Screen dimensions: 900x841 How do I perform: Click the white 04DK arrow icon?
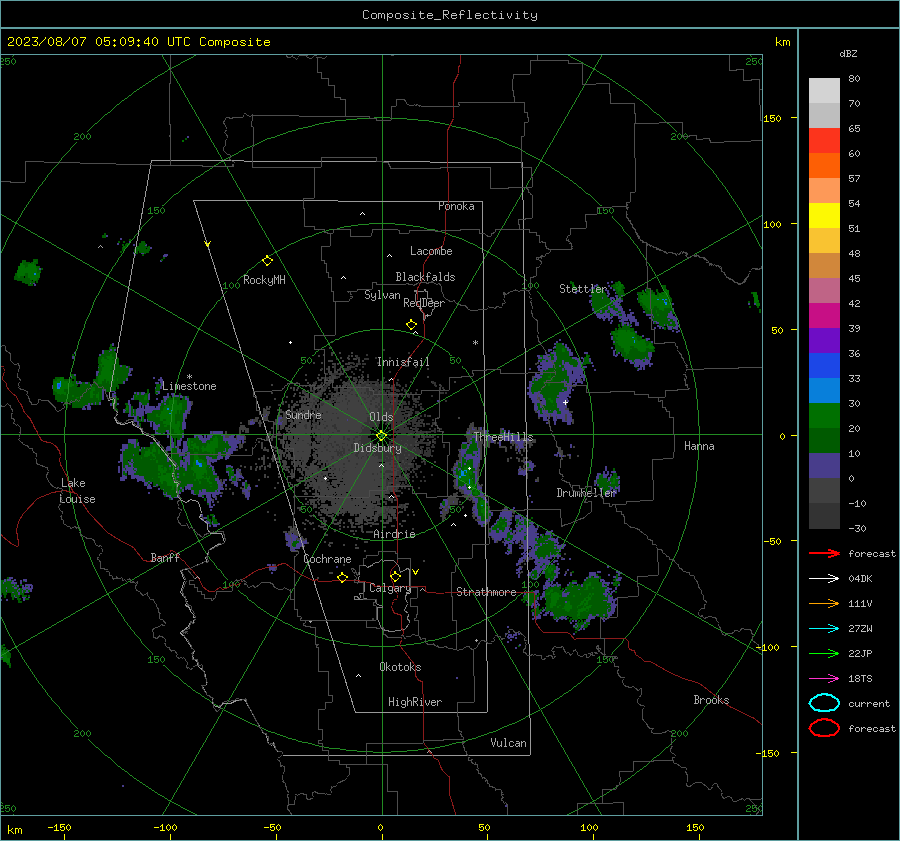[824, 578]
